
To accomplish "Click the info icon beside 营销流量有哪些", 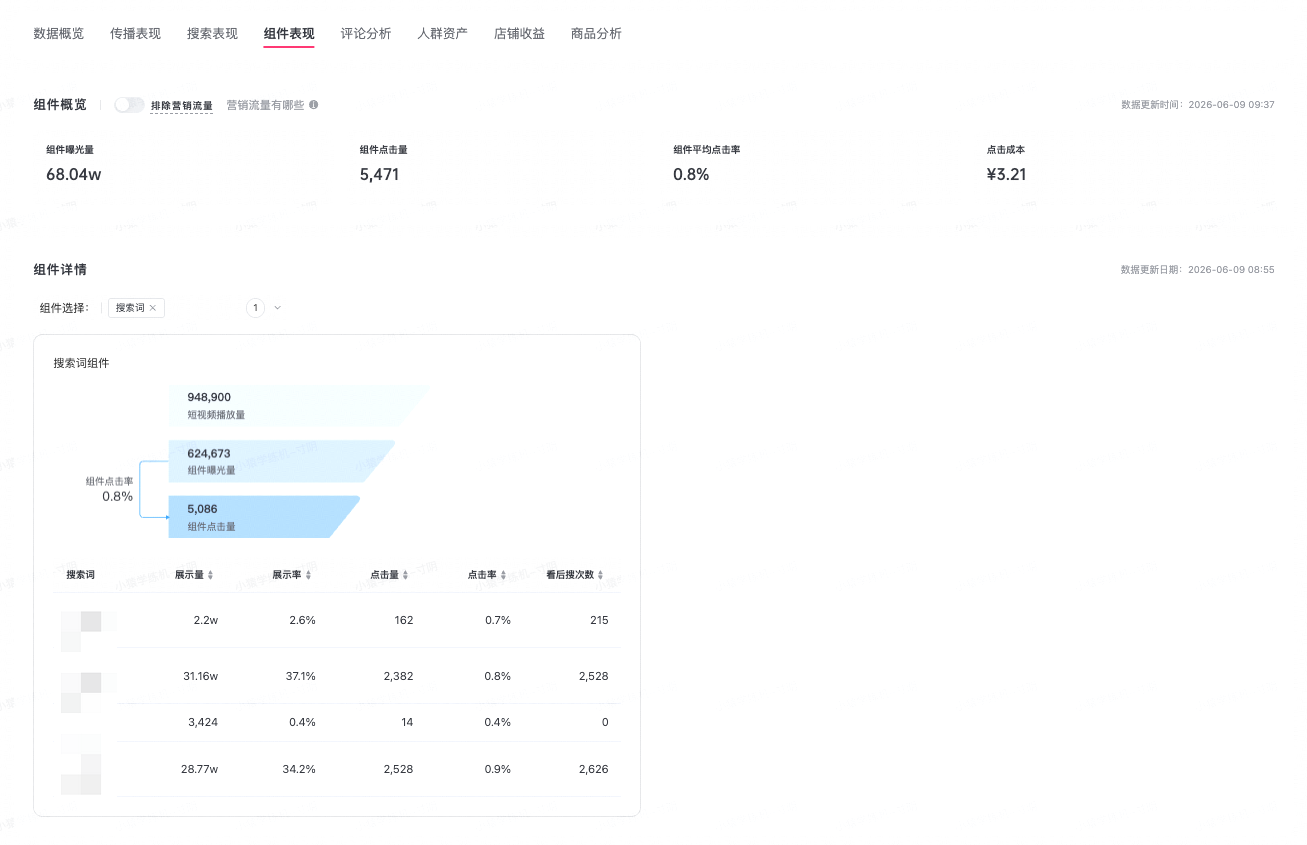I will (x=314, y=105).
